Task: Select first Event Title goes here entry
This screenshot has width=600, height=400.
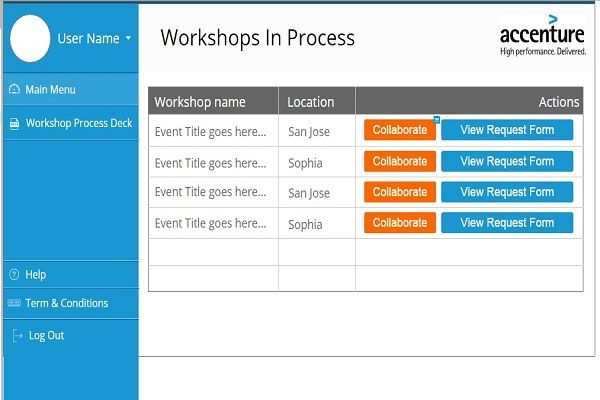Action: point(211,131)
